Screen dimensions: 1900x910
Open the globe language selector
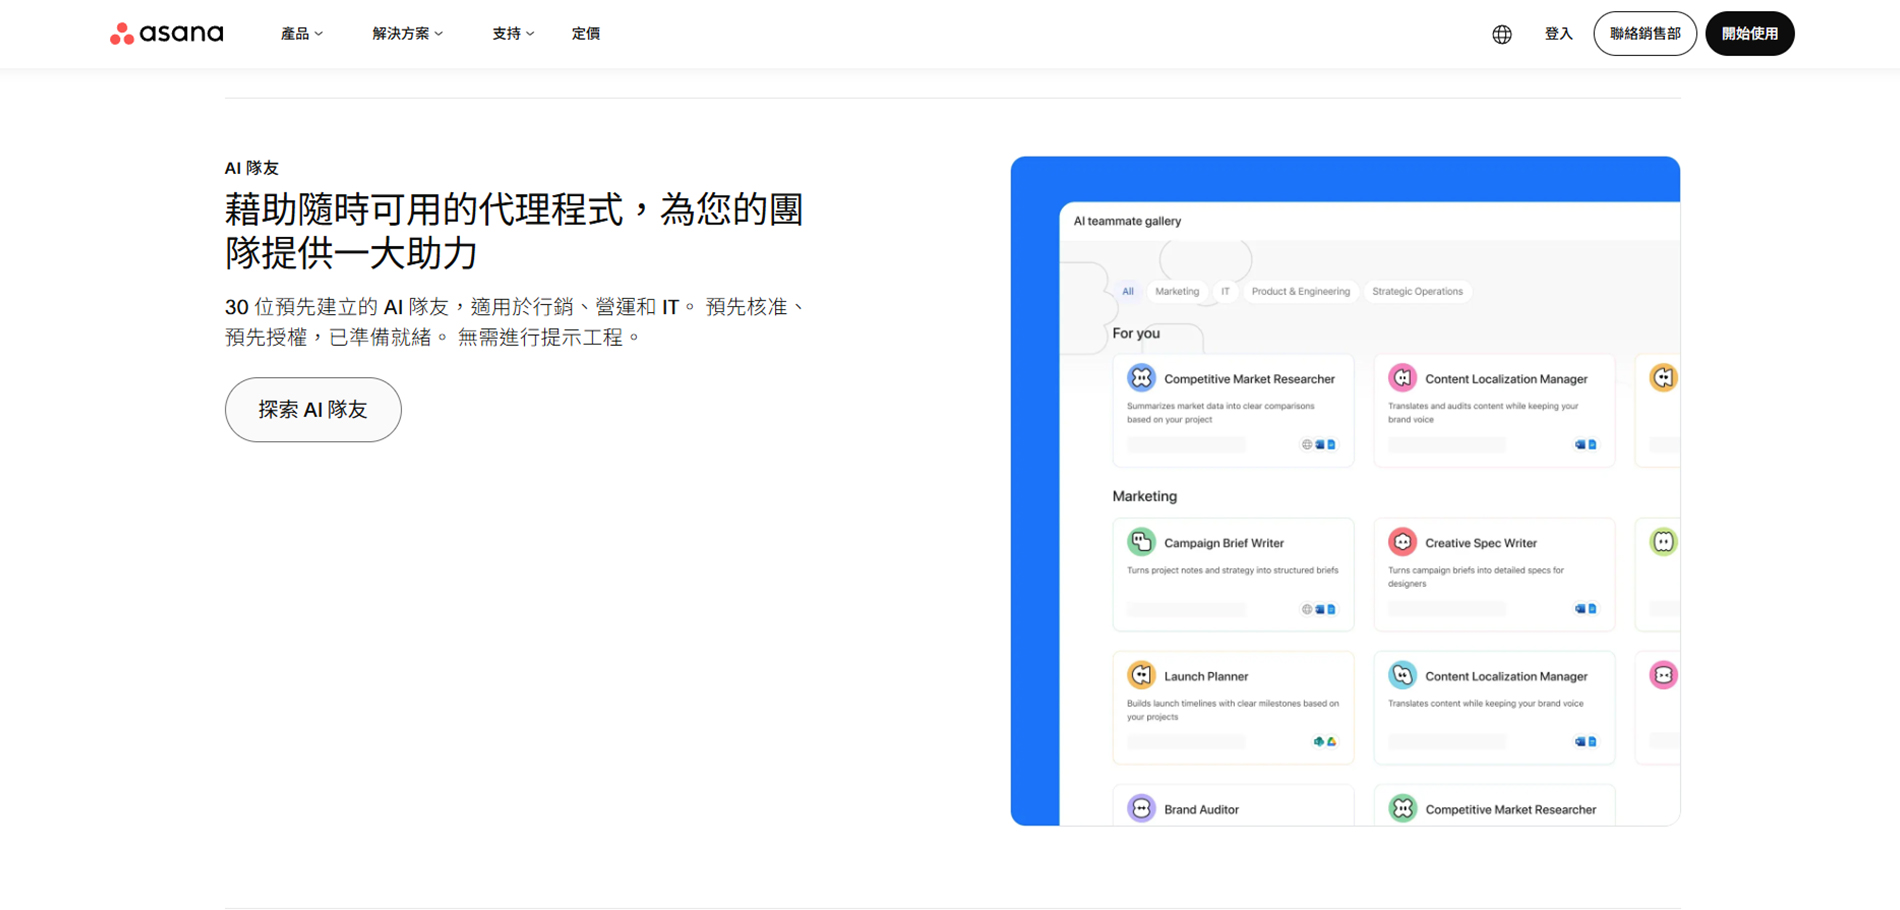[x=1502, y=34]
